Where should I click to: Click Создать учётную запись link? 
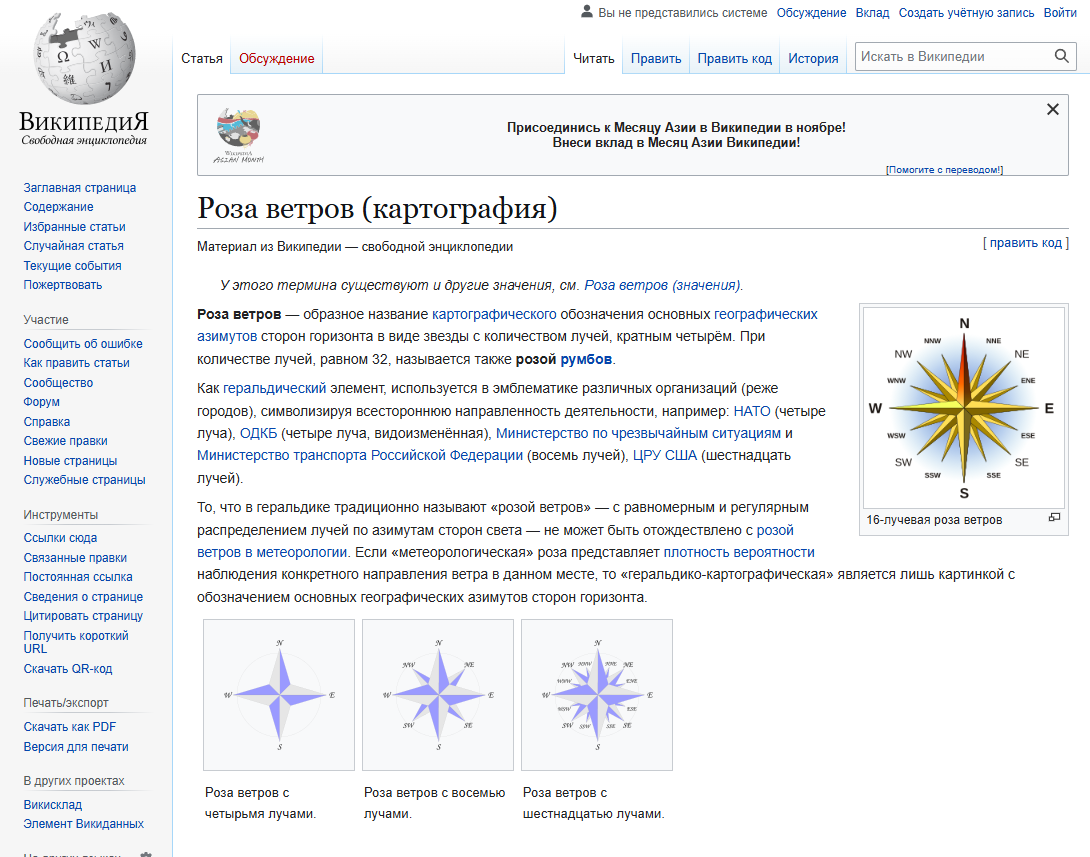[x=966, y=13]
